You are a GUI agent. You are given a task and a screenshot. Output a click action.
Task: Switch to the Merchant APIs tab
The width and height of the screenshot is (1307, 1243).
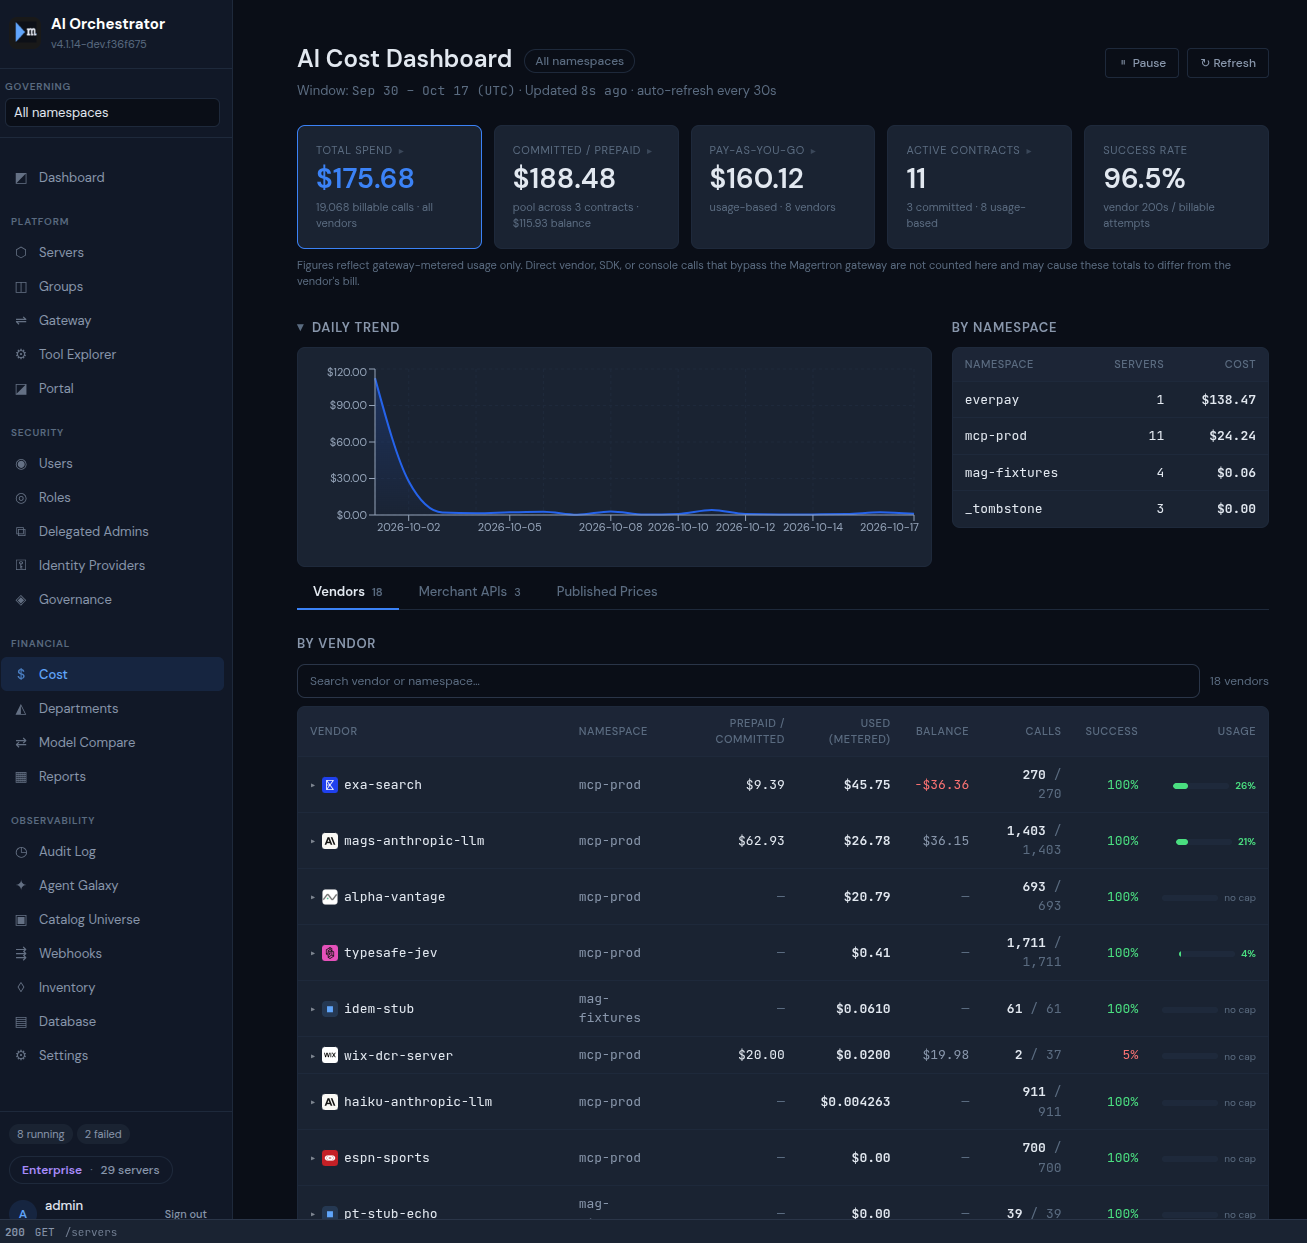pos(469,592)
